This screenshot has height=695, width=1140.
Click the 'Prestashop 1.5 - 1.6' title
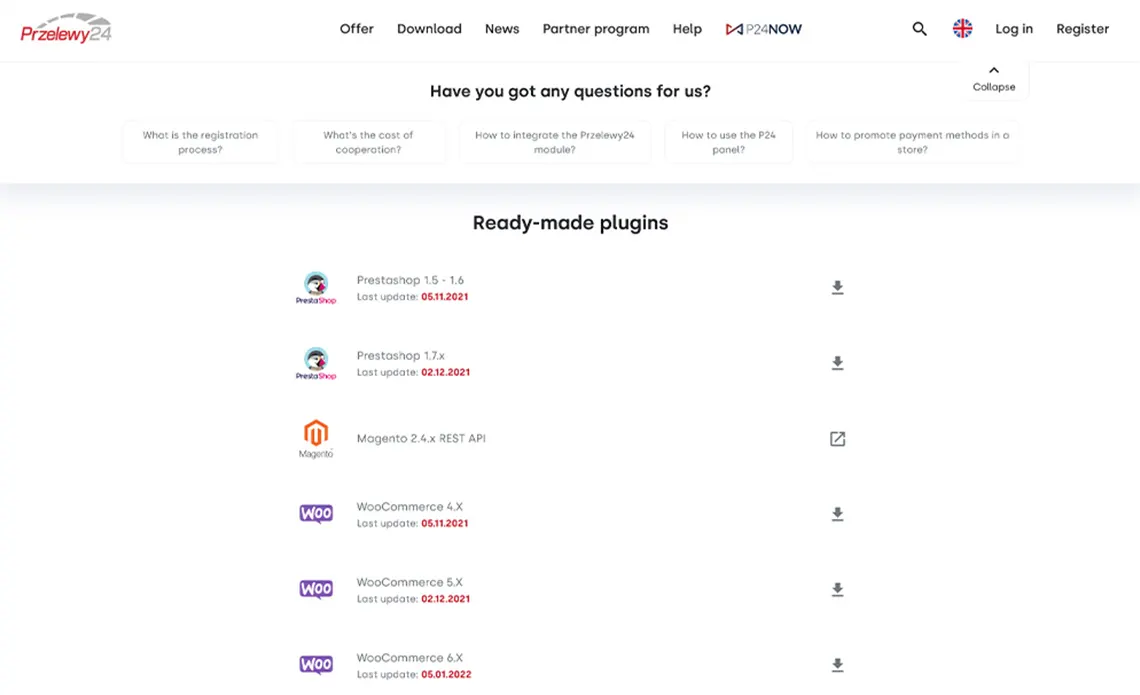point(410,280)
